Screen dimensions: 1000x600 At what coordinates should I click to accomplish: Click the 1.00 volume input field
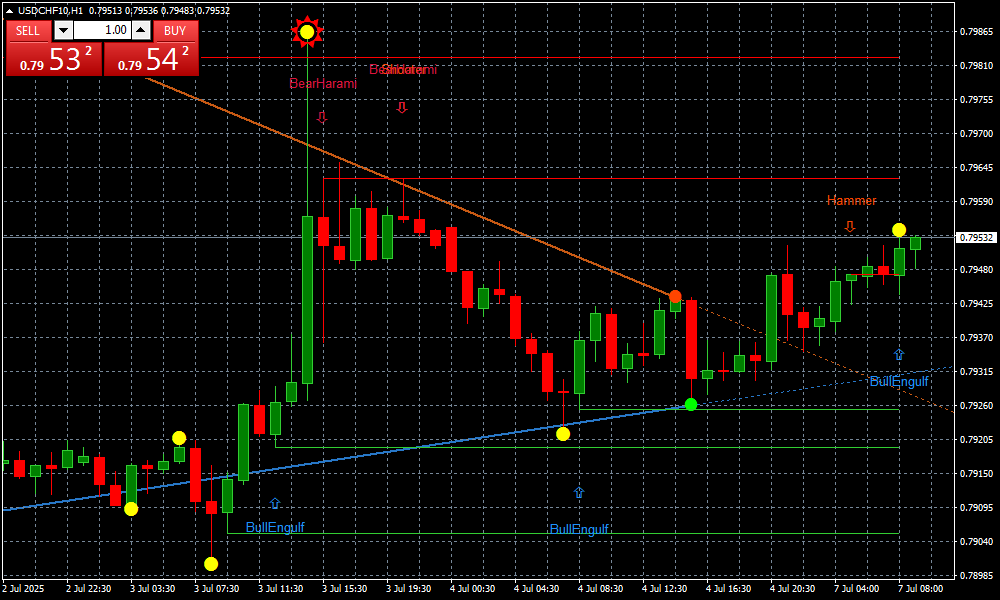pos(102,30)
